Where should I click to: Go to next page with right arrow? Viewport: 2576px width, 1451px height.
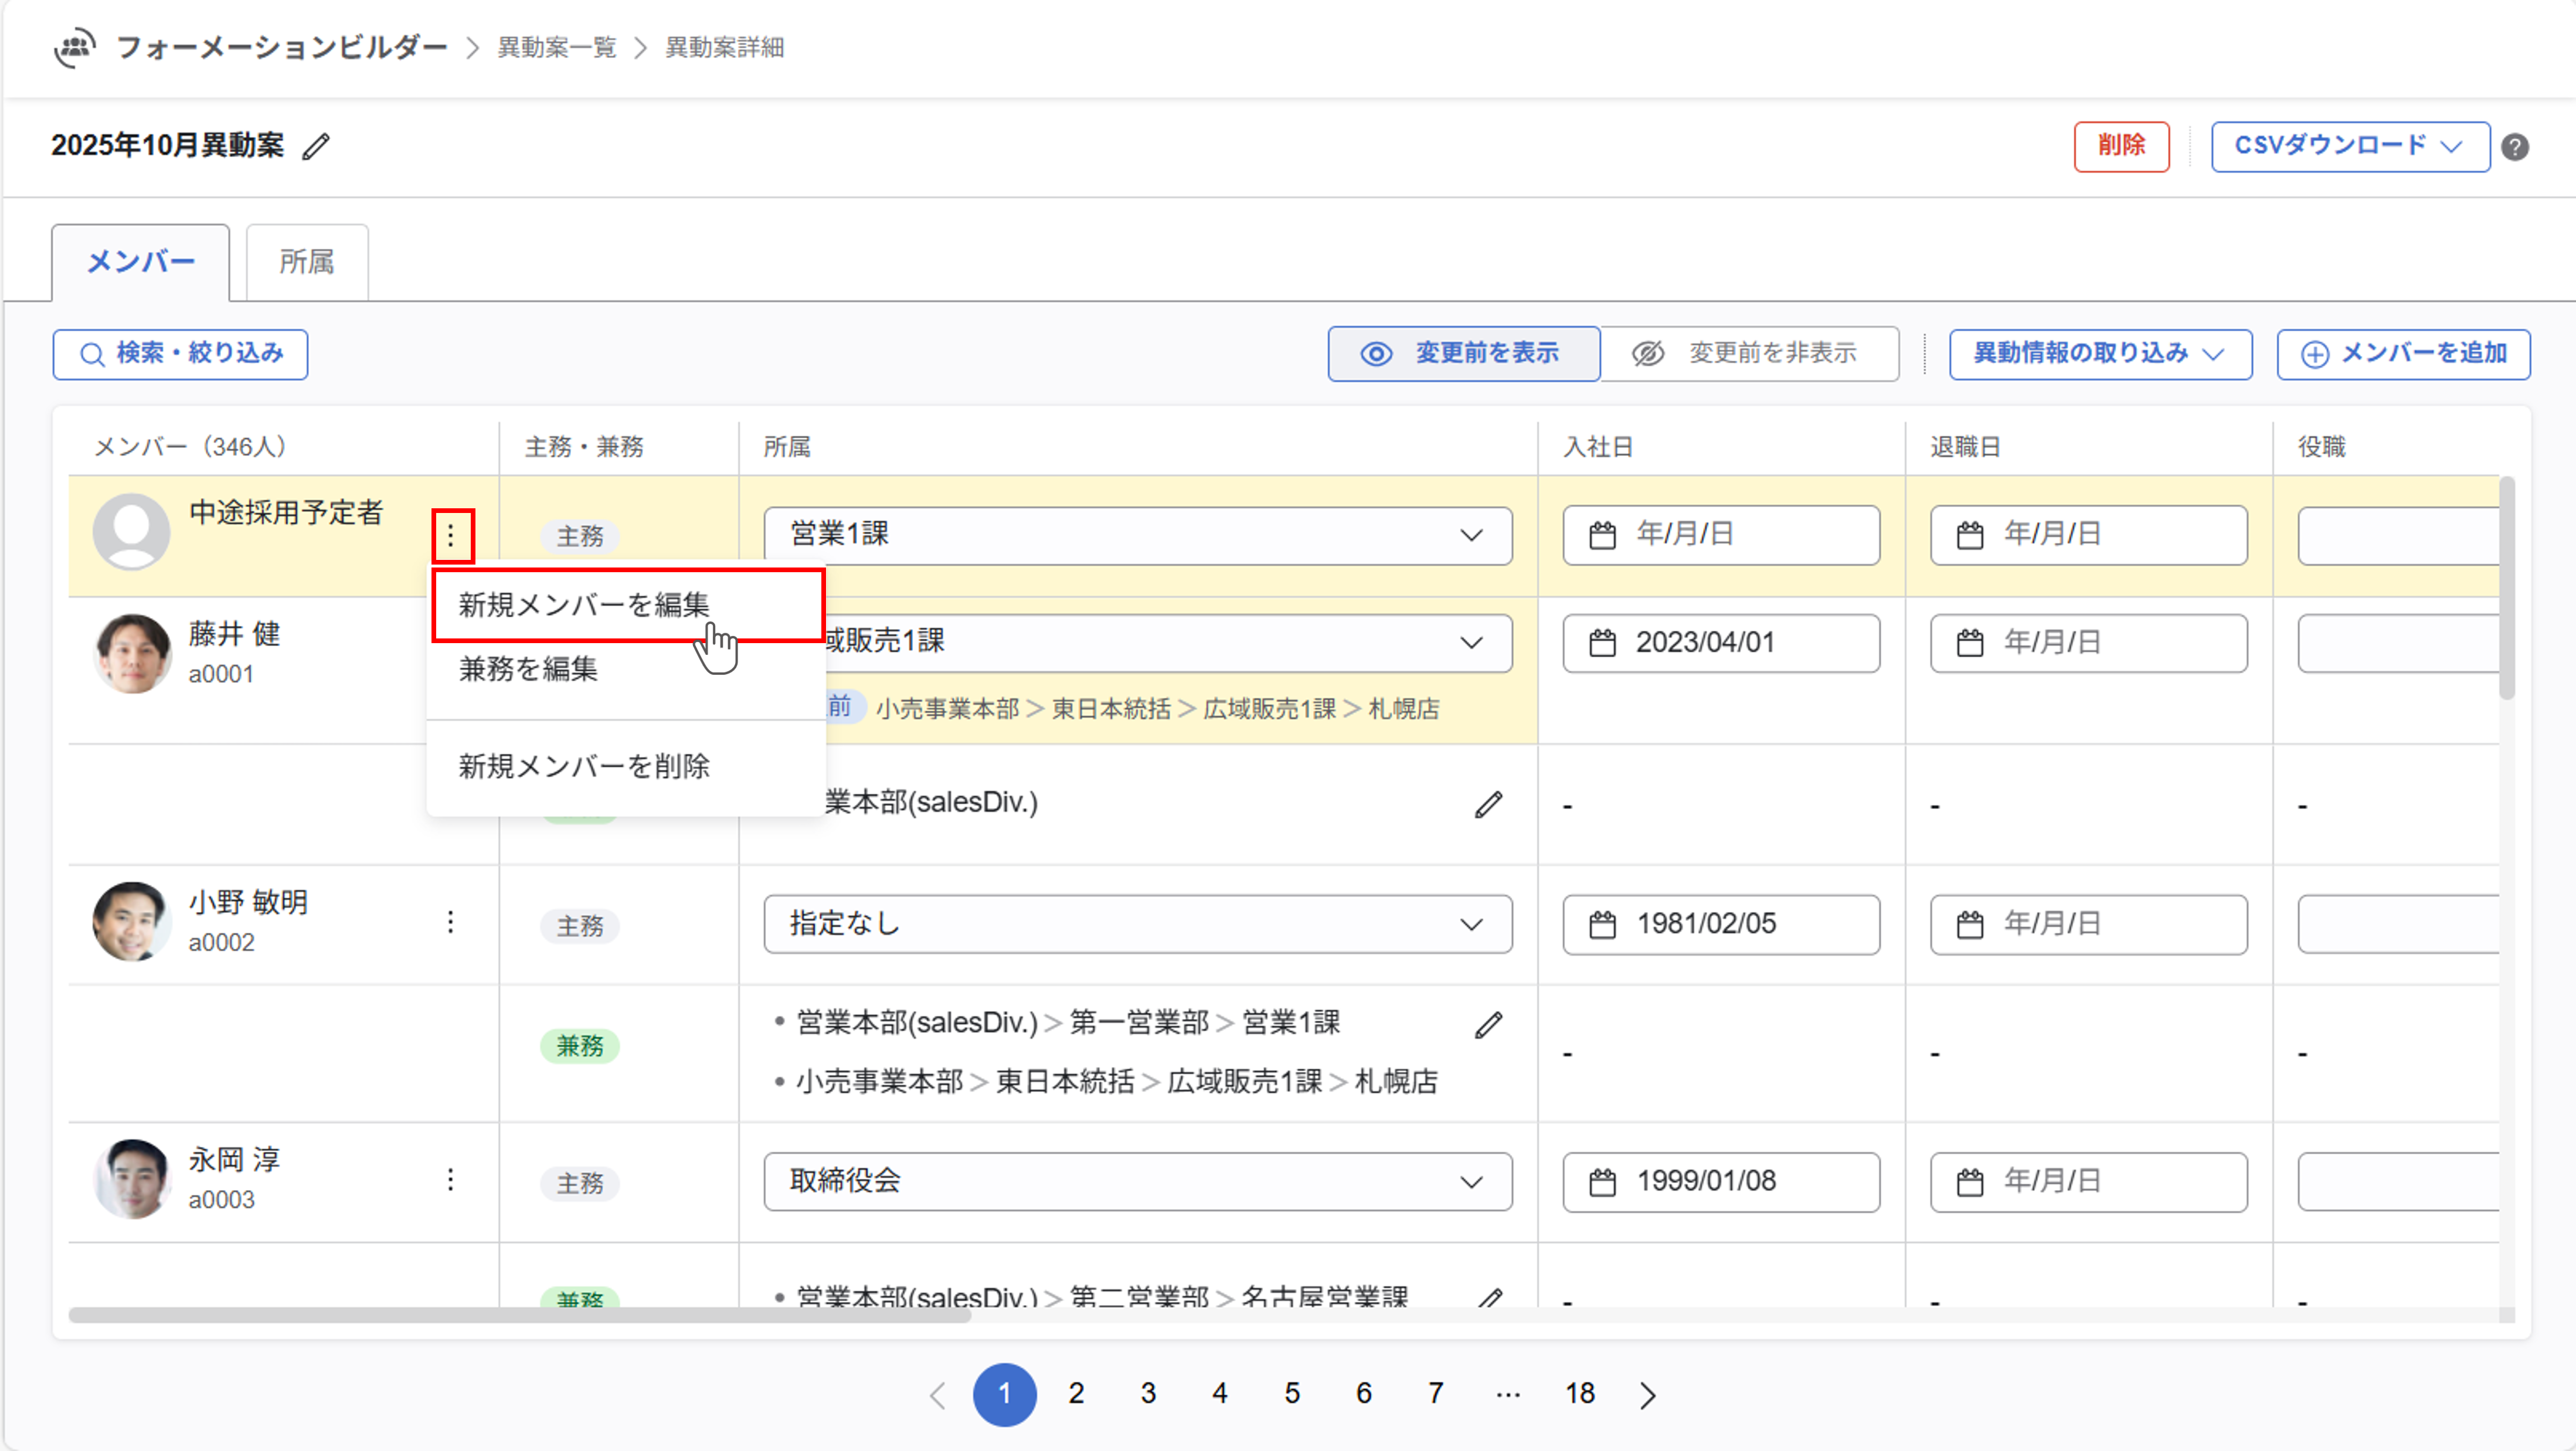tap(1647, 1395)
